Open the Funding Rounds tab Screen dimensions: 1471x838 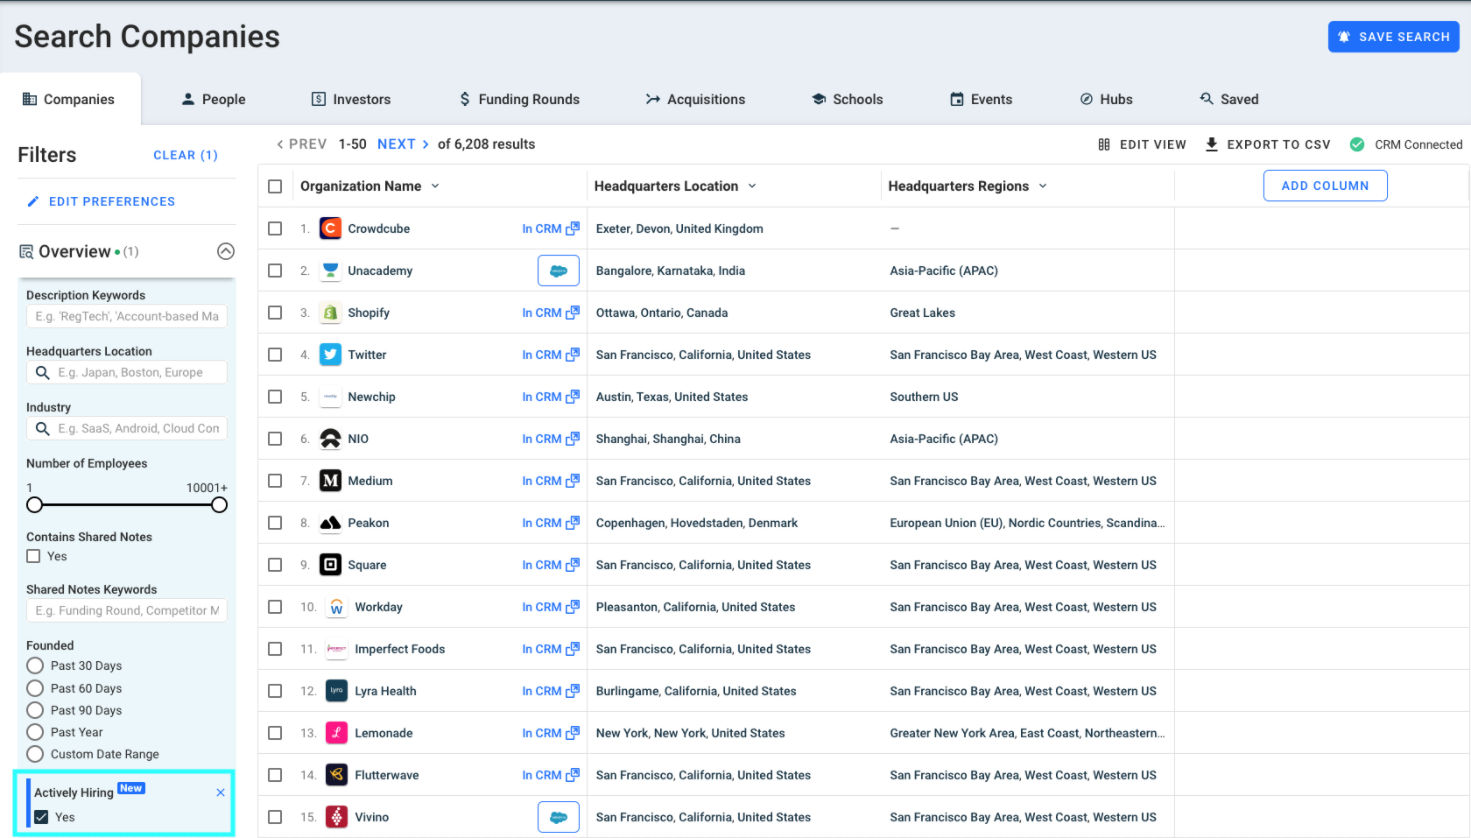coord(518,98)
